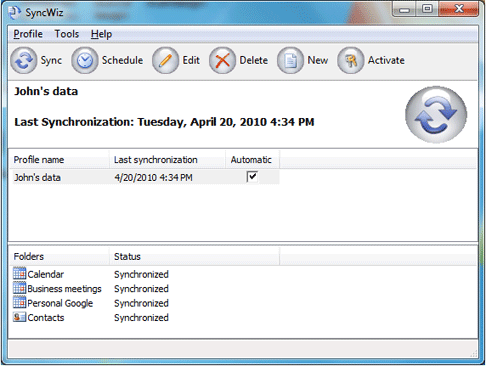Select the Contacts folder name
The image size is (486, 366).
(46, 318)
